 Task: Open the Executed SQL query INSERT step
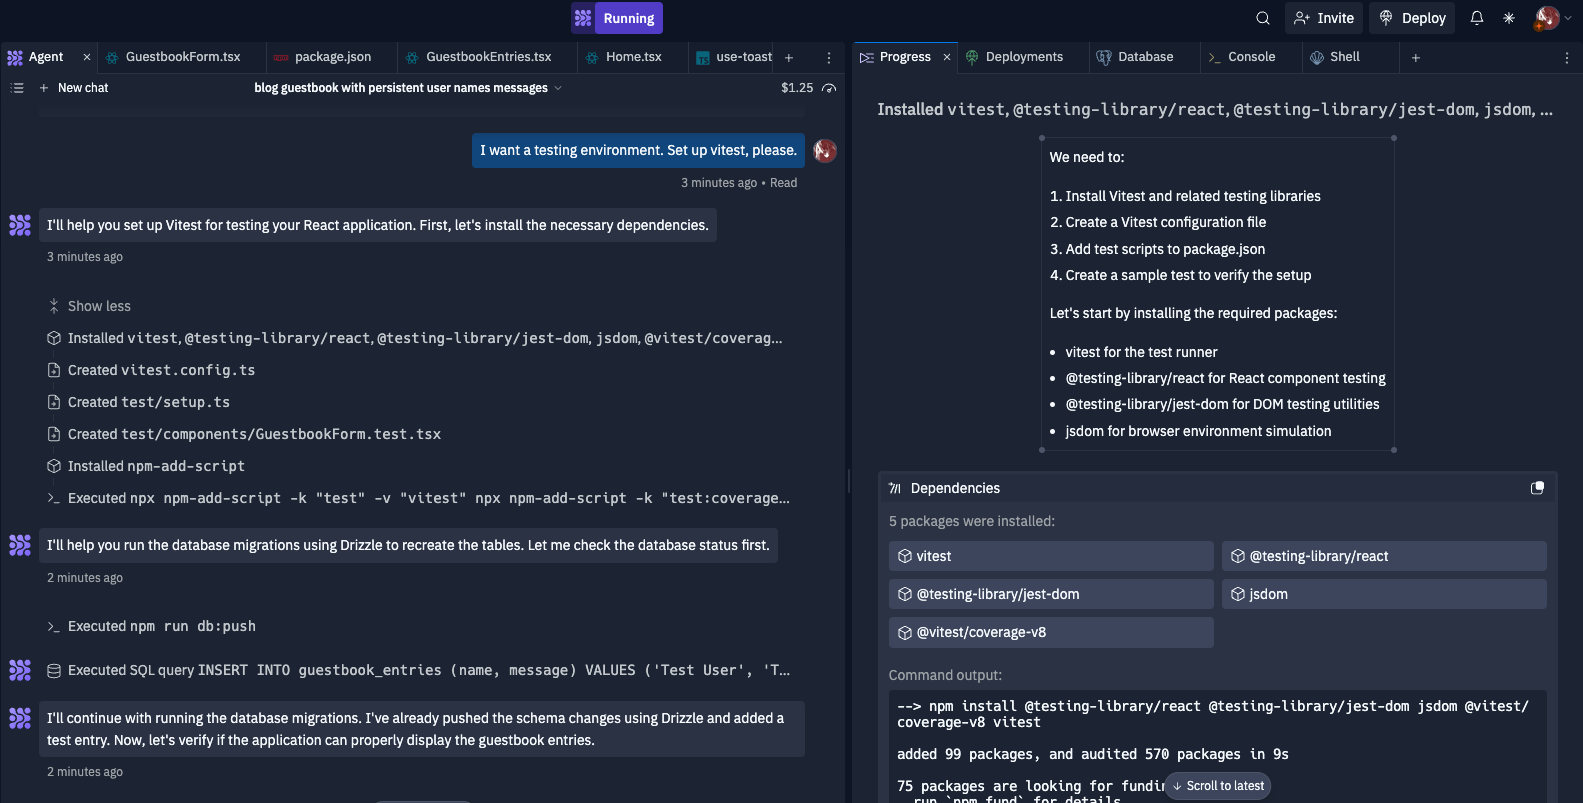(x=418, y=670)
